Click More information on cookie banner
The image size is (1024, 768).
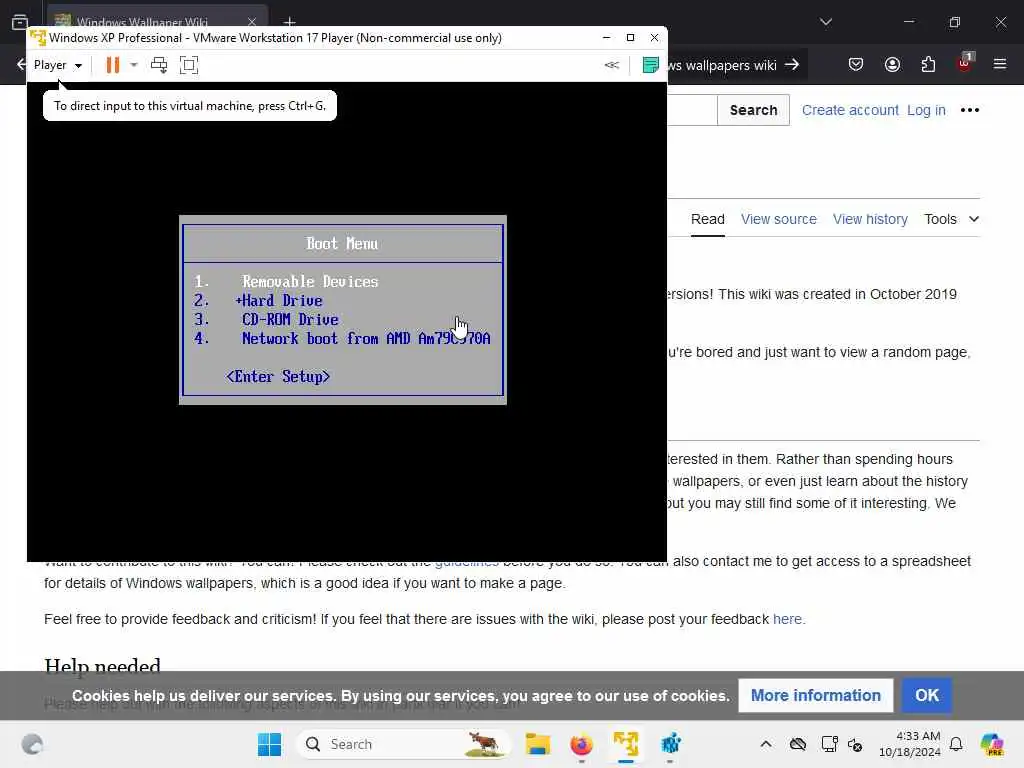click(x=816, y=696)
